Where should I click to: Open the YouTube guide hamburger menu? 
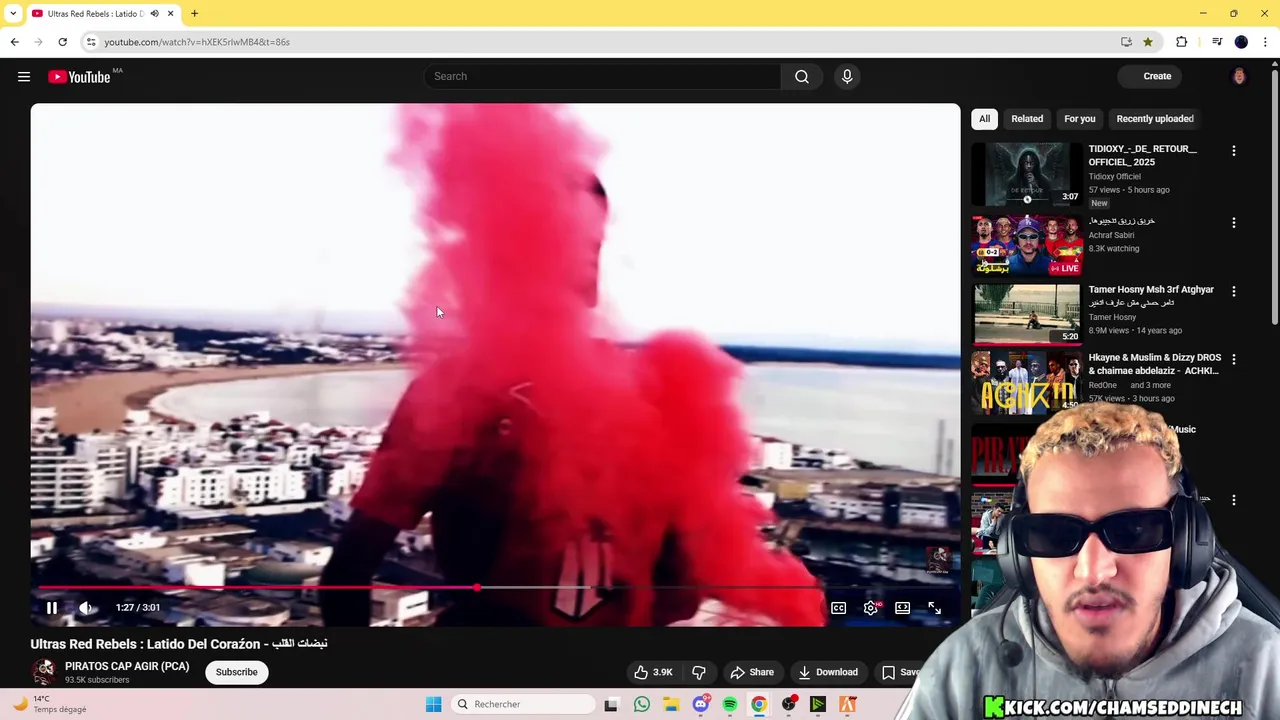coord(24,77)
